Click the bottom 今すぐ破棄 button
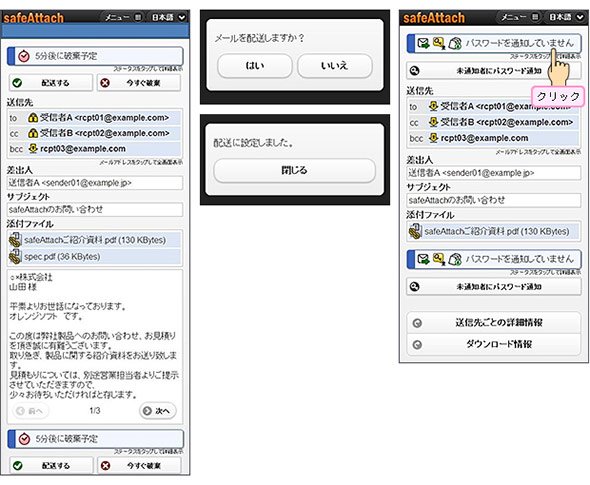This screenshot has width=590, height=485. pyautogui.click(x=139, y=465)
